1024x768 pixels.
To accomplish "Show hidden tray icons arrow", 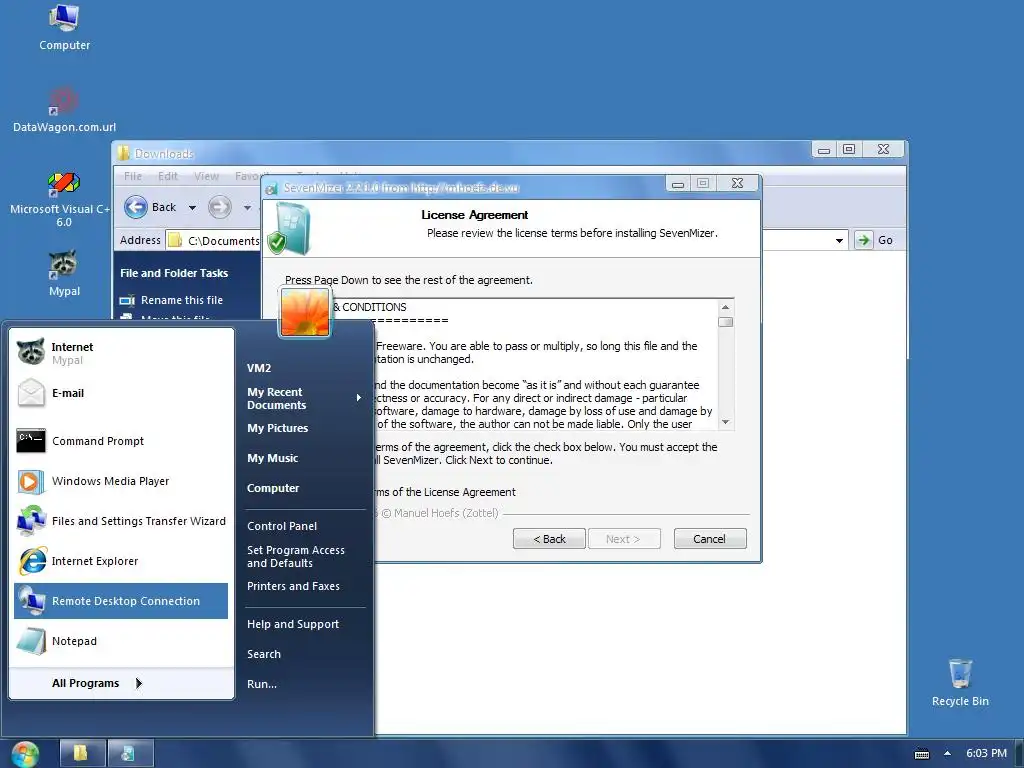I will (x=947, y=753).
